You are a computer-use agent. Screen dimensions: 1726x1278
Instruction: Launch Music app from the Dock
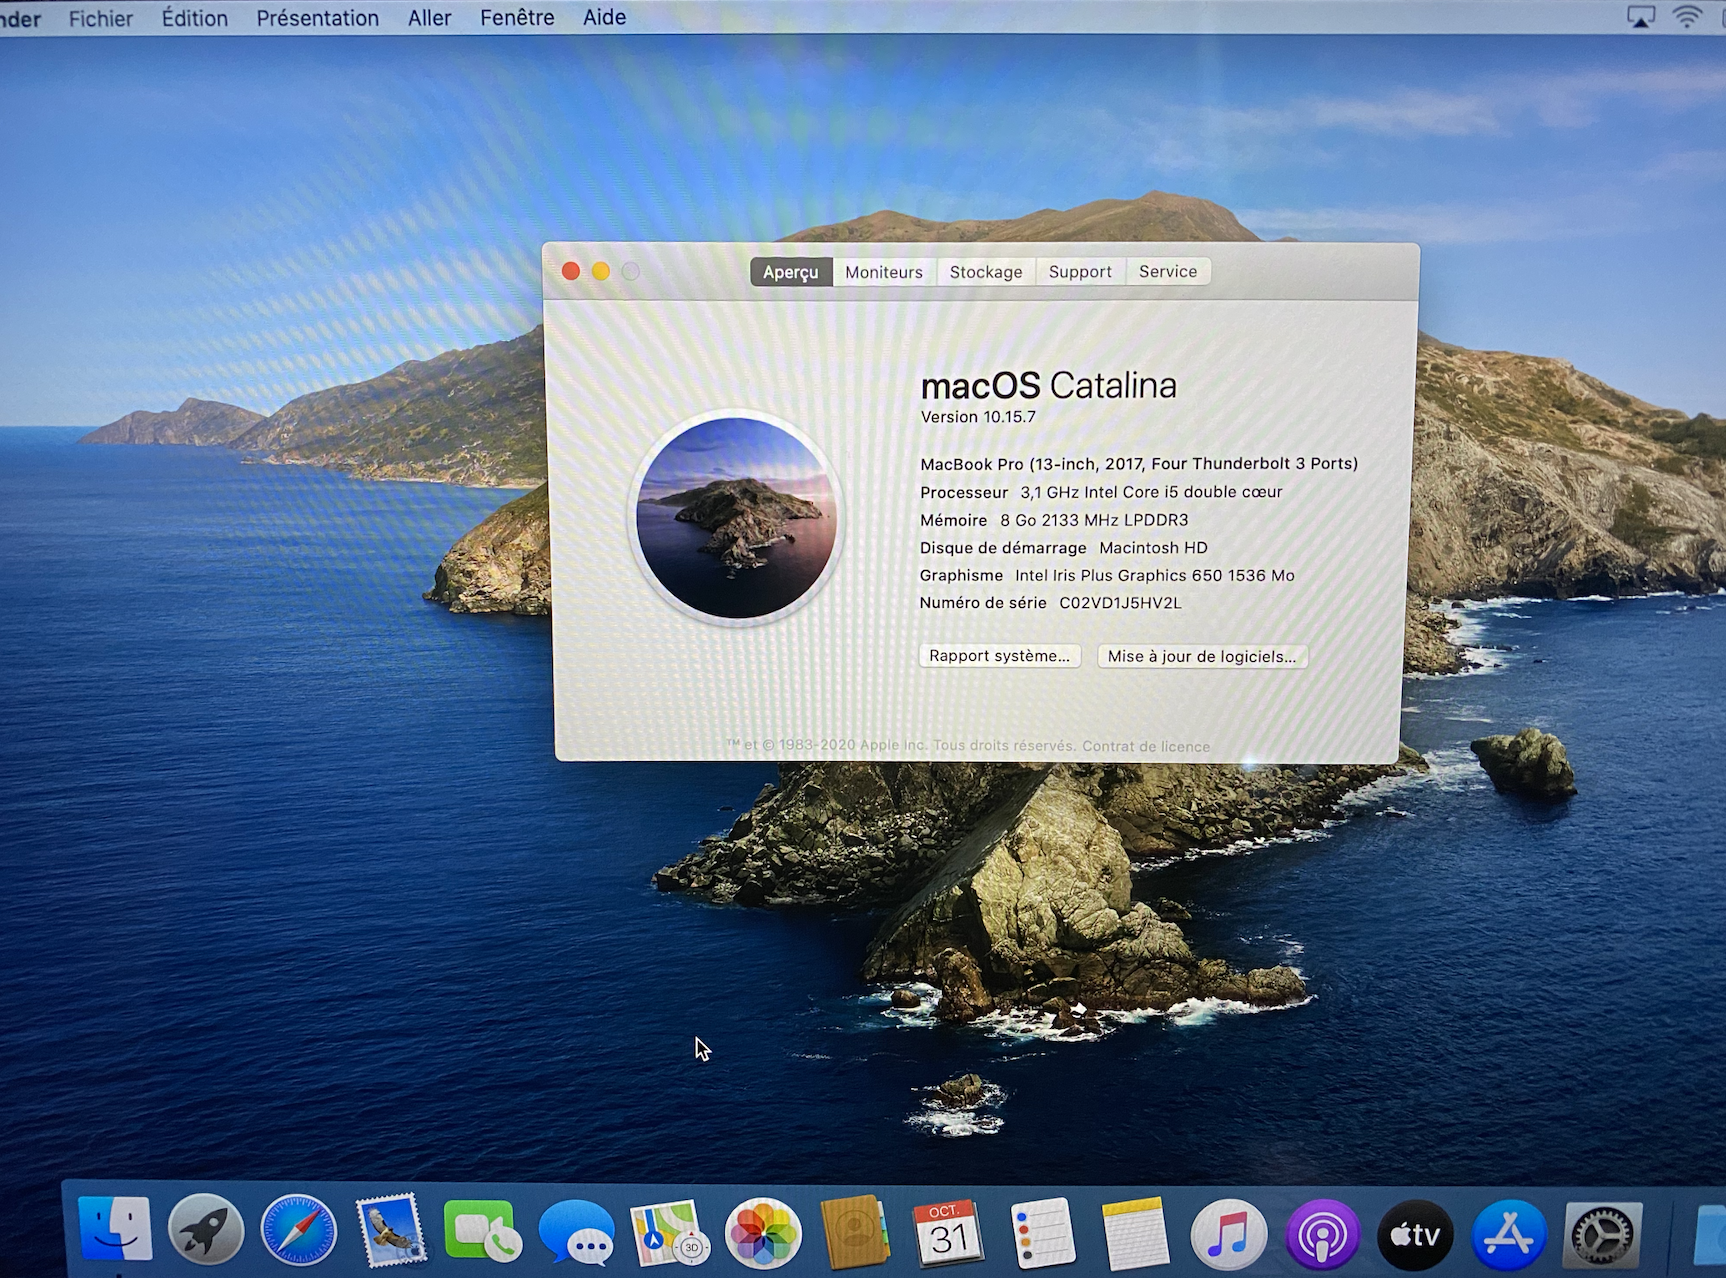(1228, 1235)
